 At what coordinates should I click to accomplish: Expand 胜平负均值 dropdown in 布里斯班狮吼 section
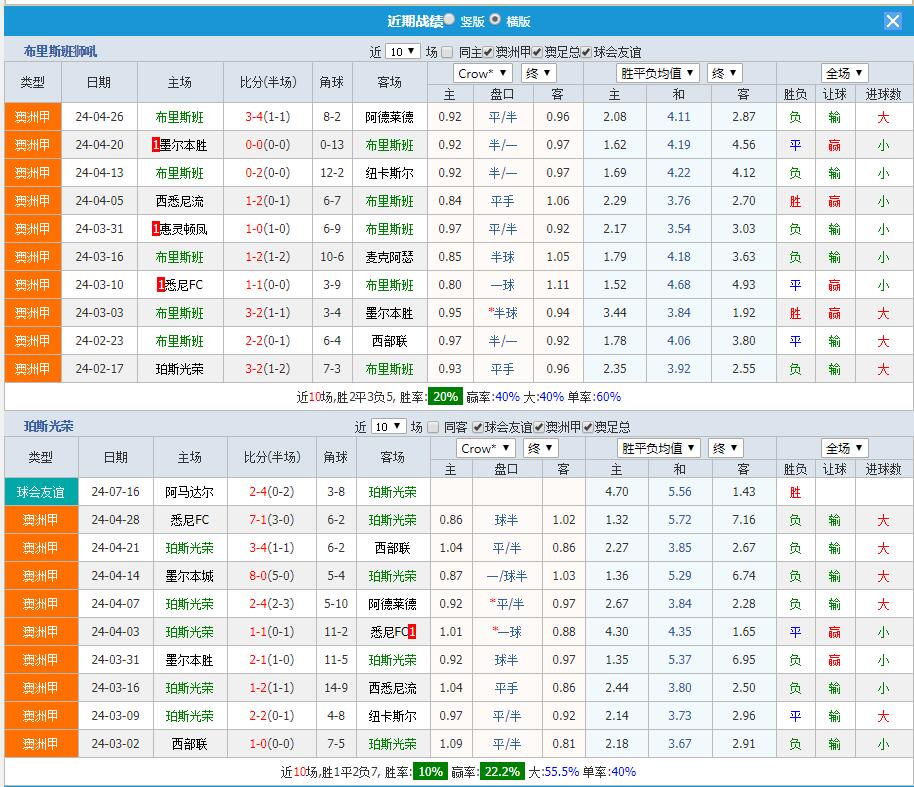pyautogui.click(x=657, y=73)
